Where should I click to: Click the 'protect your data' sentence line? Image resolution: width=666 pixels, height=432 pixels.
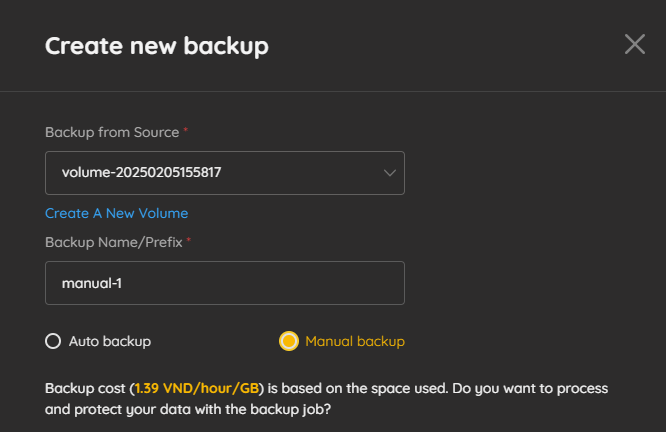(x=188, y=409)
